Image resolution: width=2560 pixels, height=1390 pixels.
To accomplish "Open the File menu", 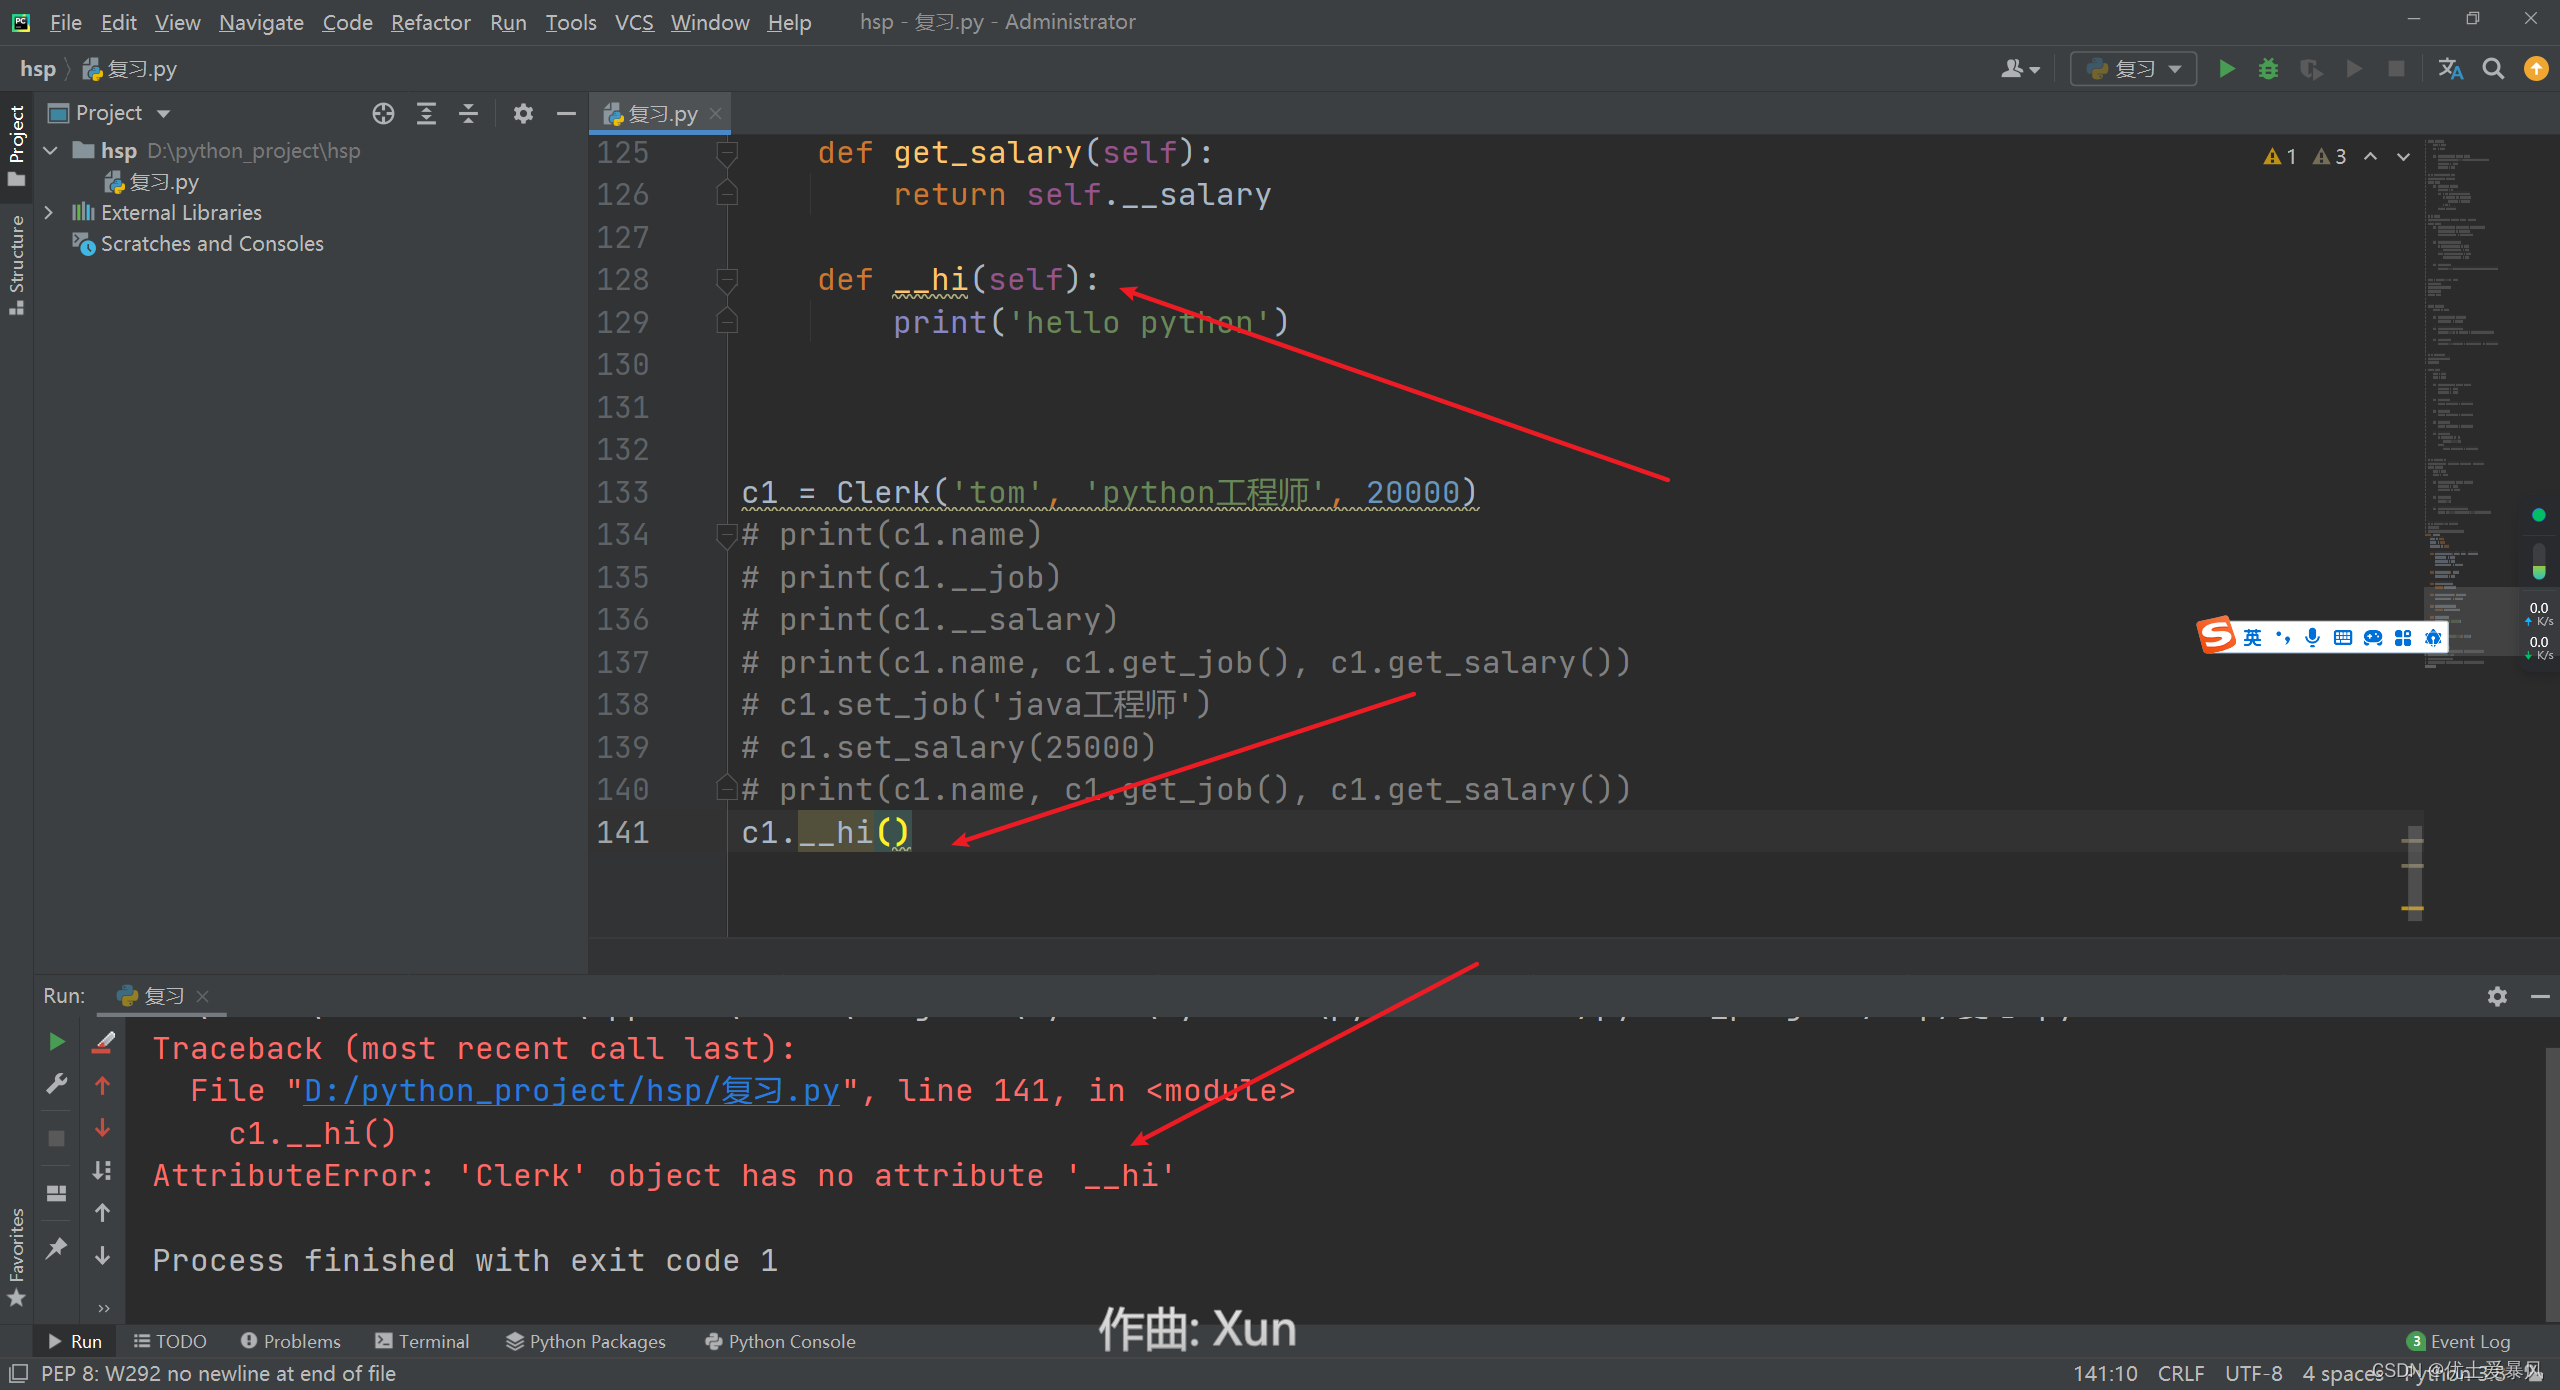I will [x=65, y=22].
